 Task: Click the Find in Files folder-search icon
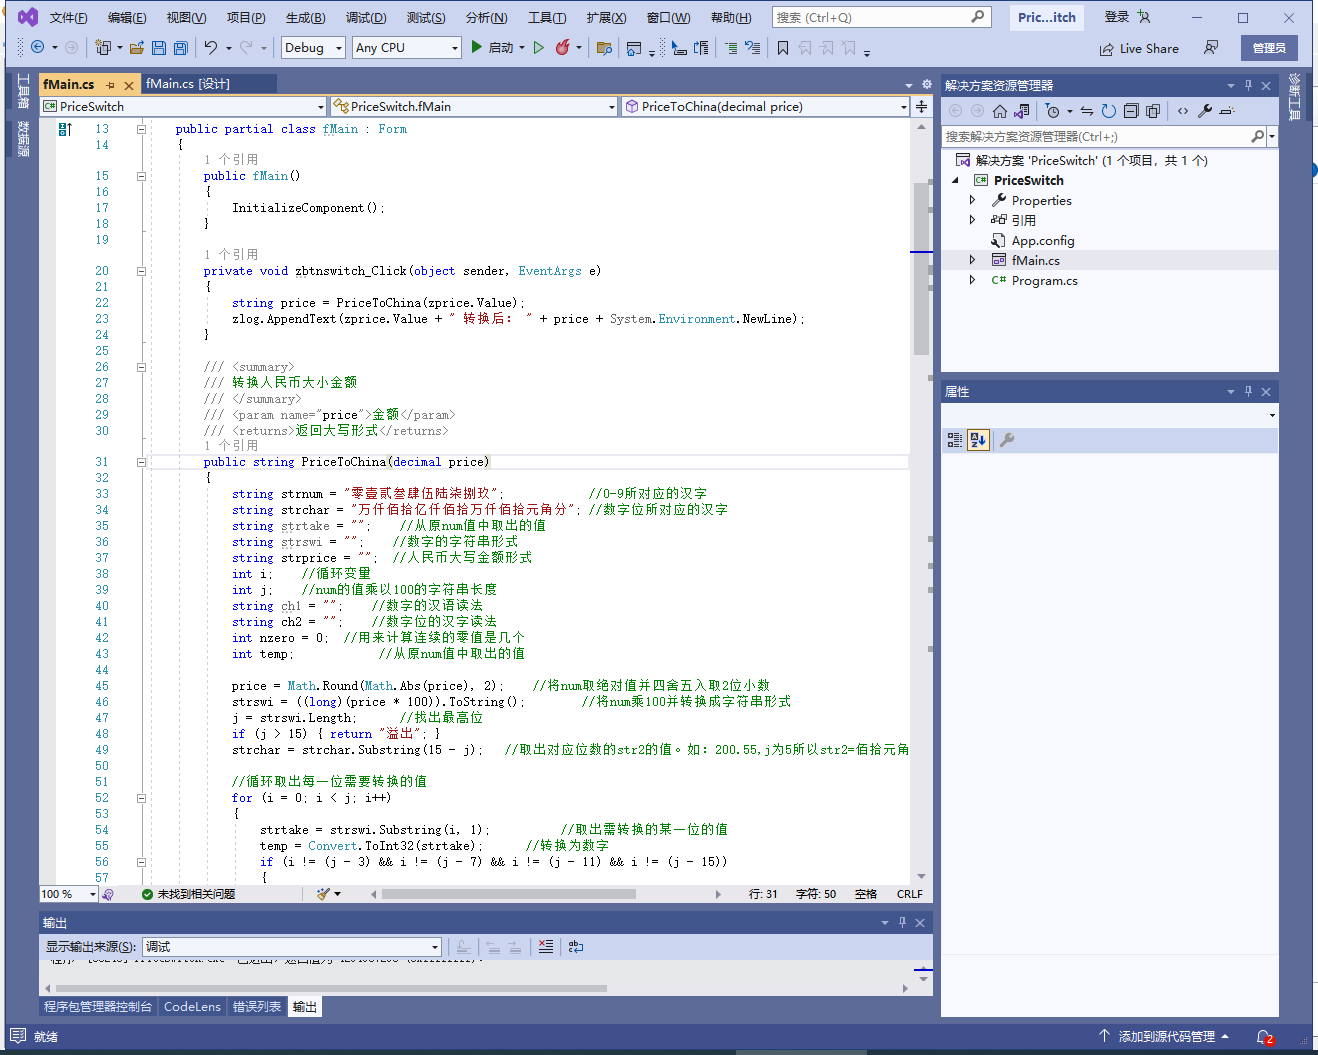tap(604, 47)
